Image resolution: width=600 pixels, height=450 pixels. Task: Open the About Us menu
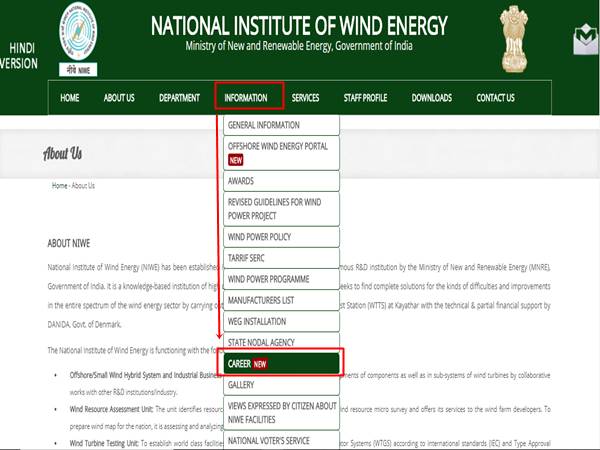tap(119, 98)
